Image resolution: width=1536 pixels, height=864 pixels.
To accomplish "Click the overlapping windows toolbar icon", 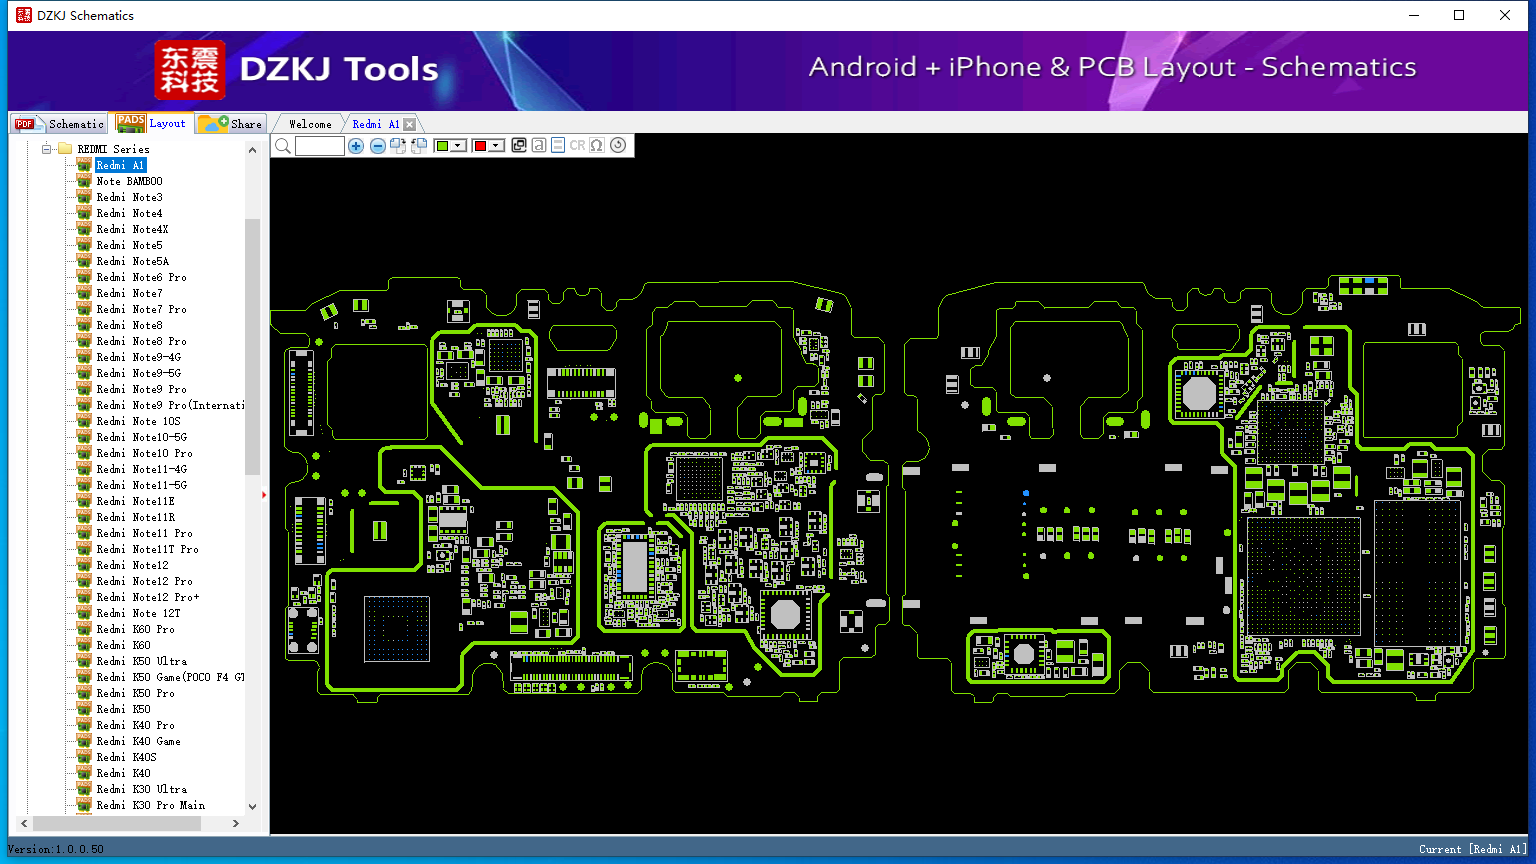I will [x=519, y=145].
